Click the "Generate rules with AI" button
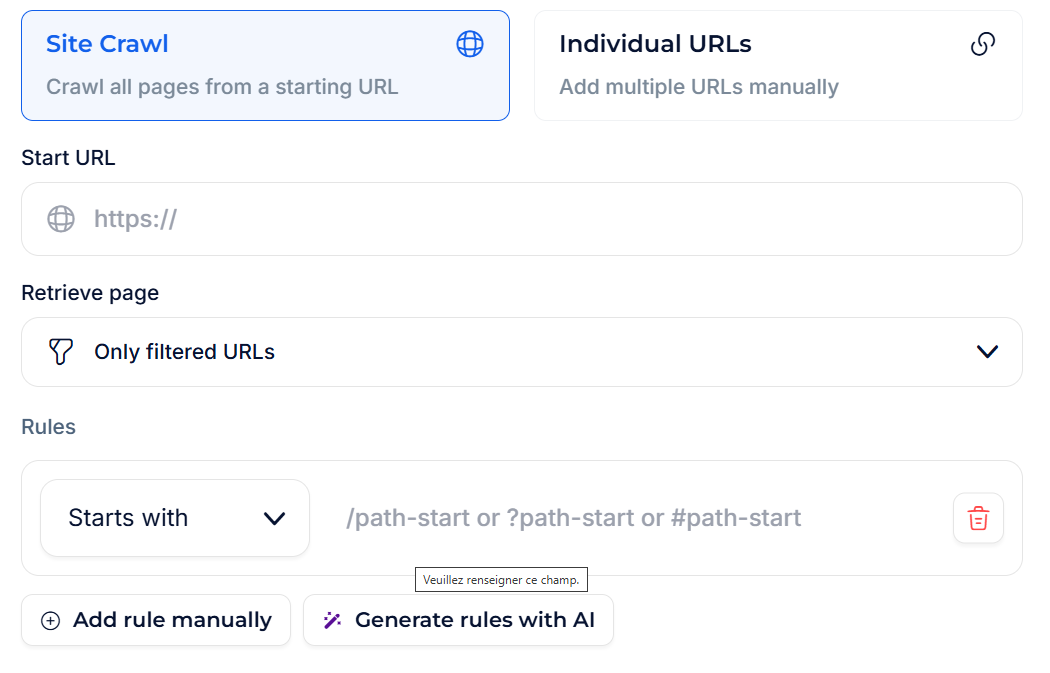 tap(458, 620)
